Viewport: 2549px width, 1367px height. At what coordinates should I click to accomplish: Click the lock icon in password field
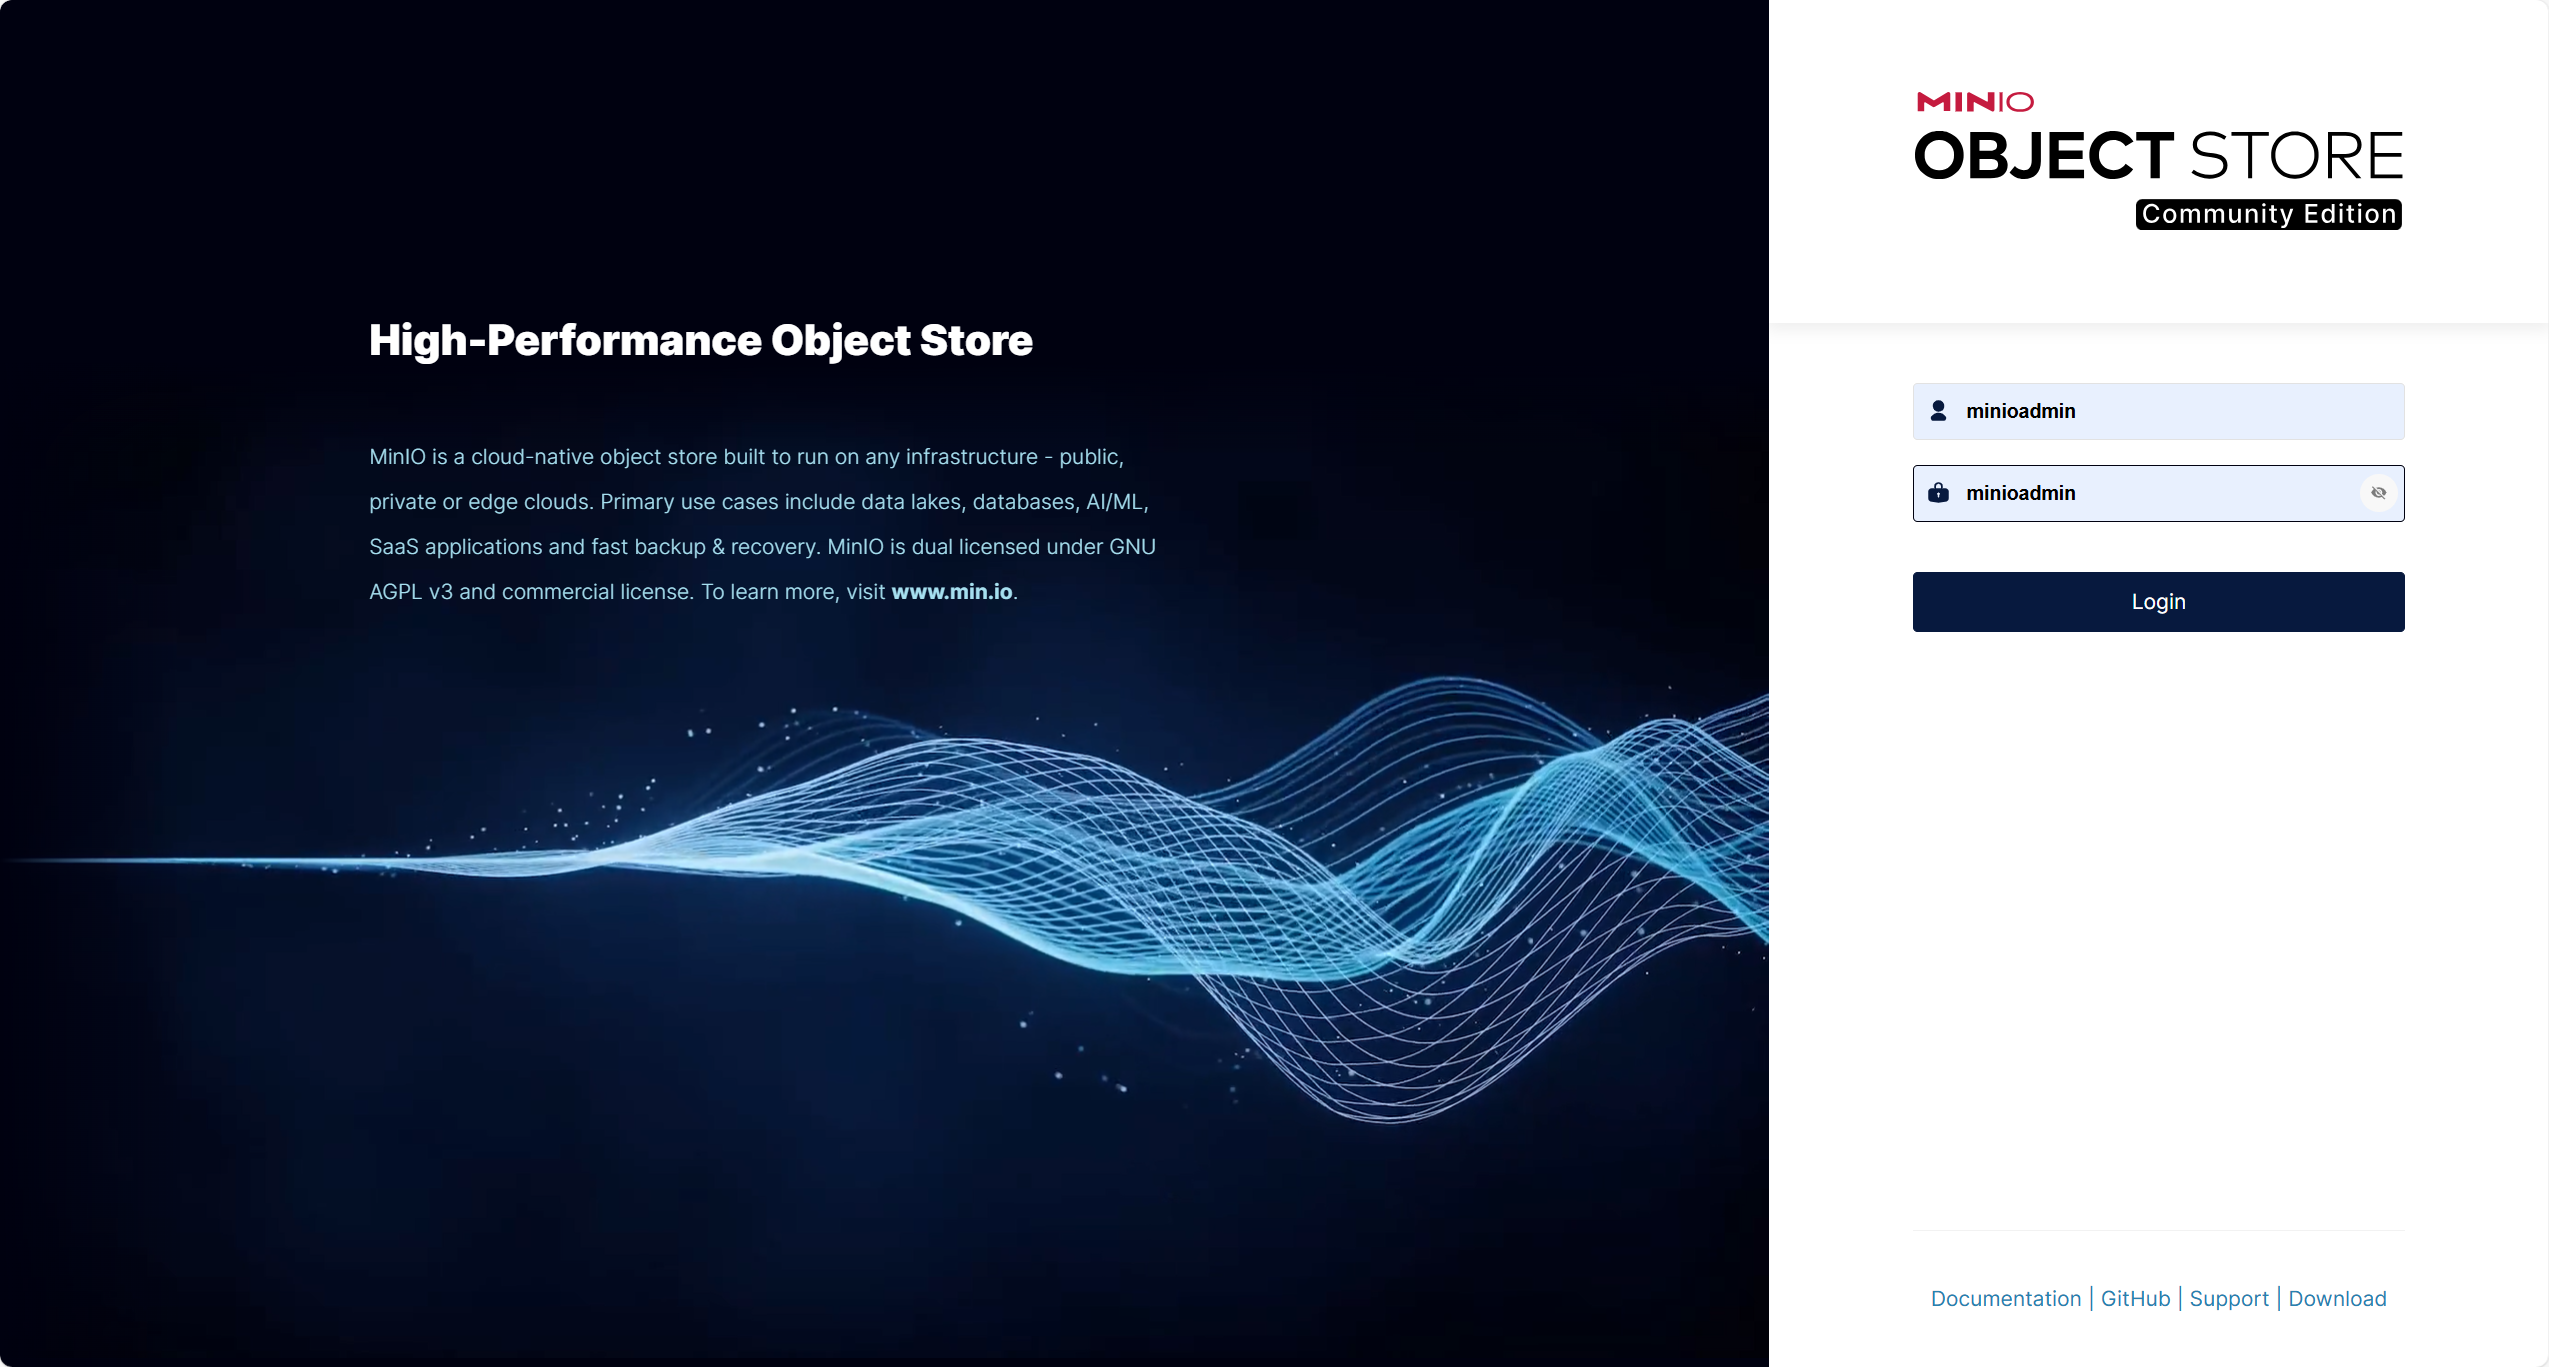tap(1938, 493)
